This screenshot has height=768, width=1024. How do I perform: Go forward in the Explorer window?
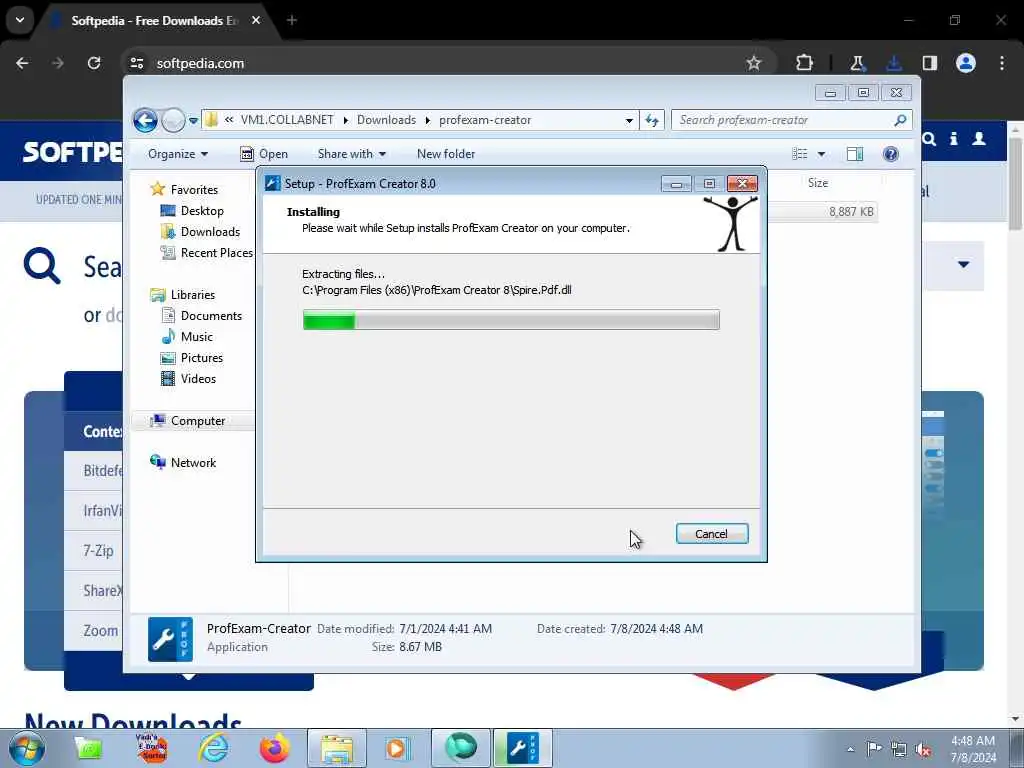173,120
